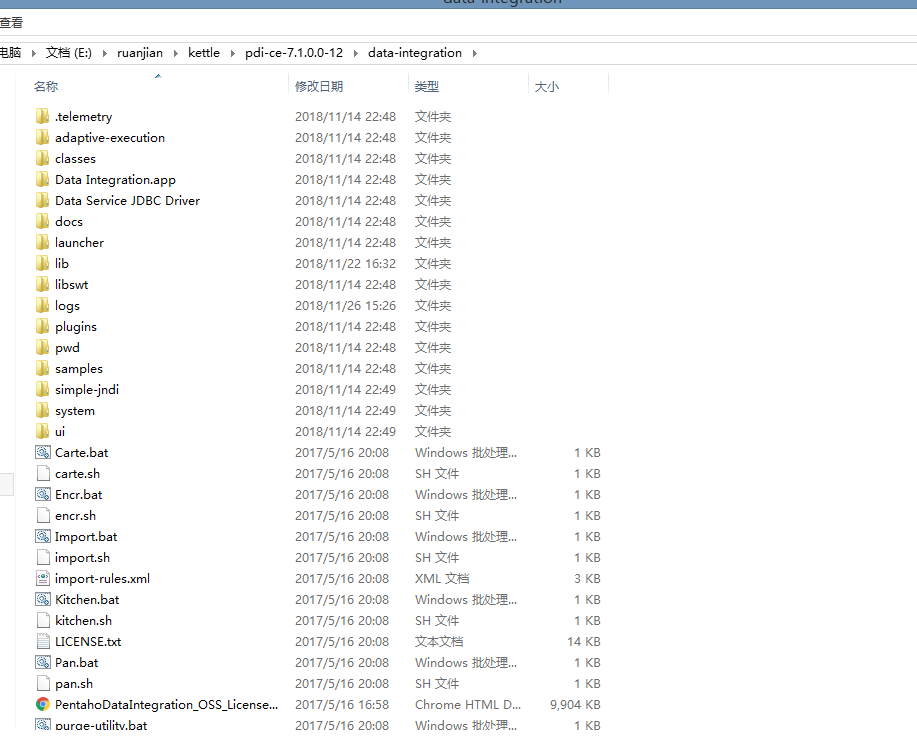Open the logs folder
The height and width of the screenshot is (739, 917).
[x=66, y=305]
